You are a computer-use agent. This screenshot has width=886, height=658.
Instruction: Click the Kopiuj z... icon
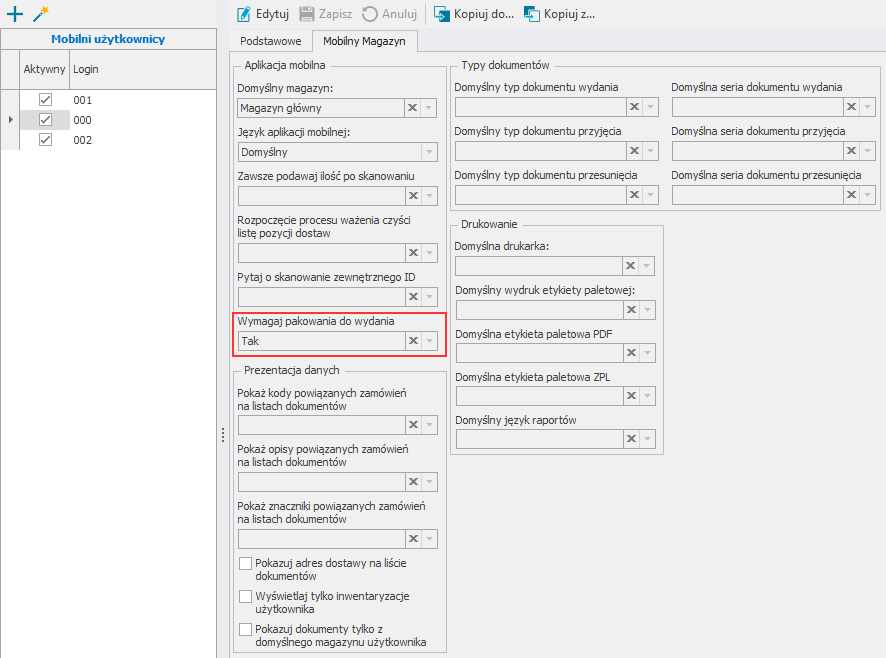click(x=532, y=14)
